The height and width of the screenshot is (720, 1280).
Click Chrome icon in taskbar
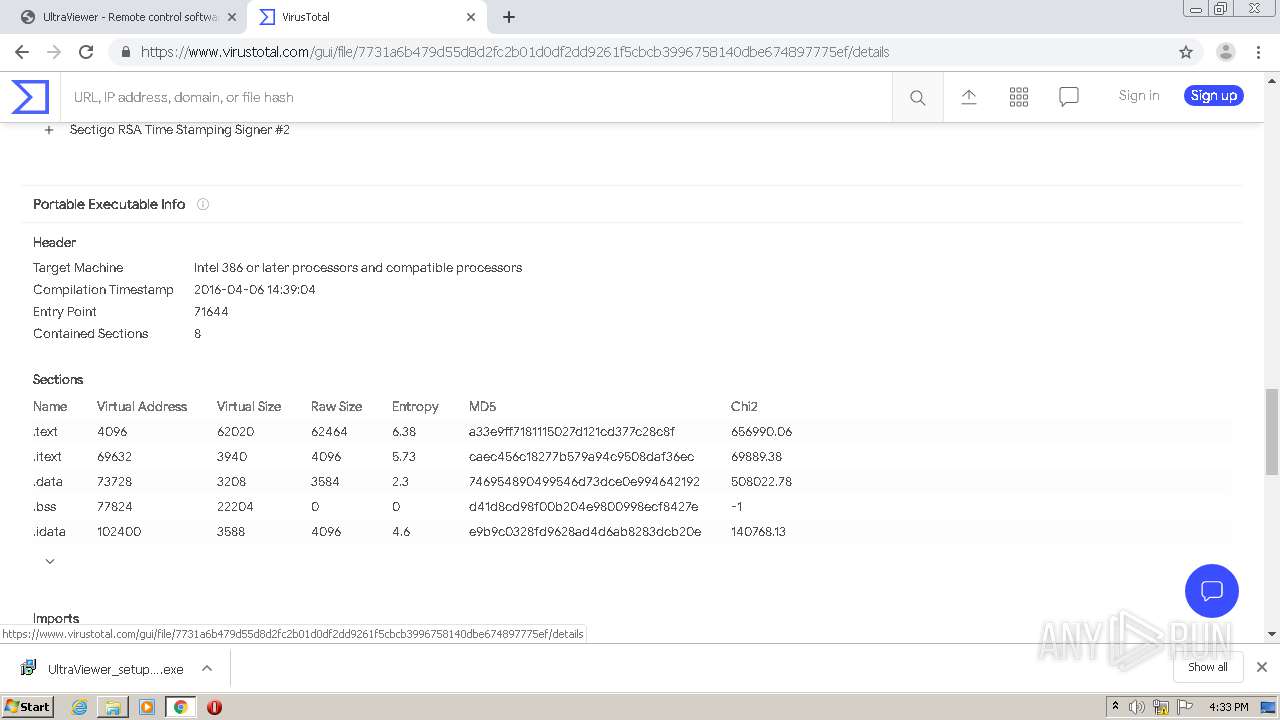(180, 707)
